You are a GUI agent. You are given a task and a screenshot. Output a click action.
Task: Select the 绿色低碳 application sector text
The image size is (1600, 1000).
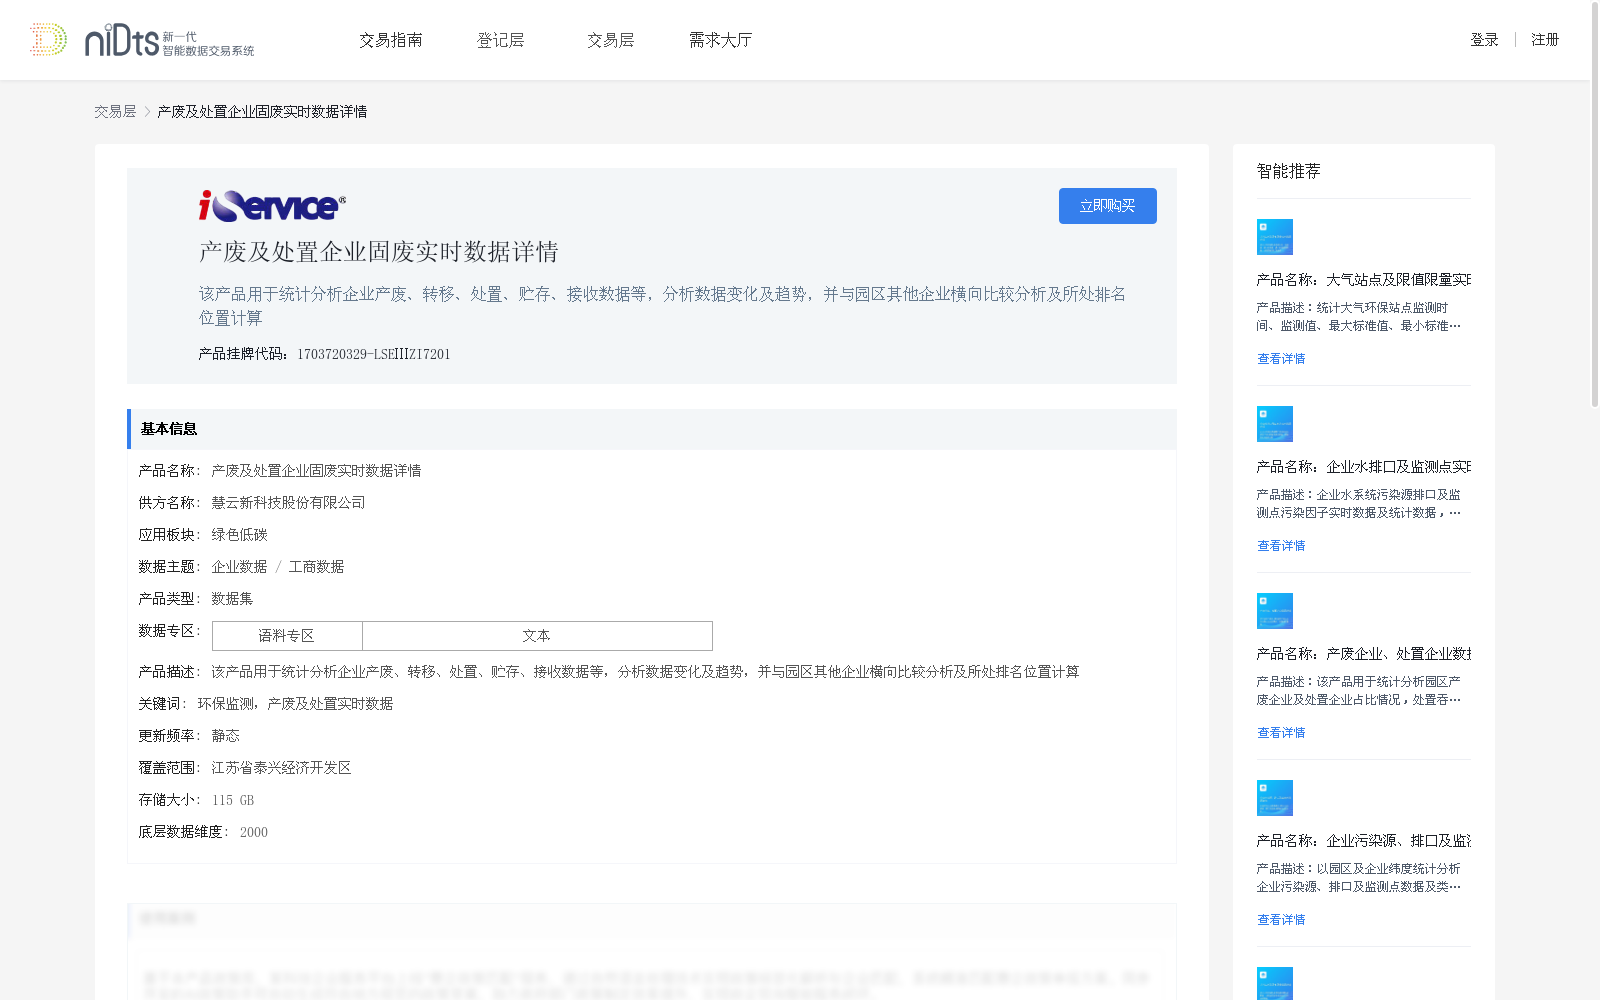239,535
